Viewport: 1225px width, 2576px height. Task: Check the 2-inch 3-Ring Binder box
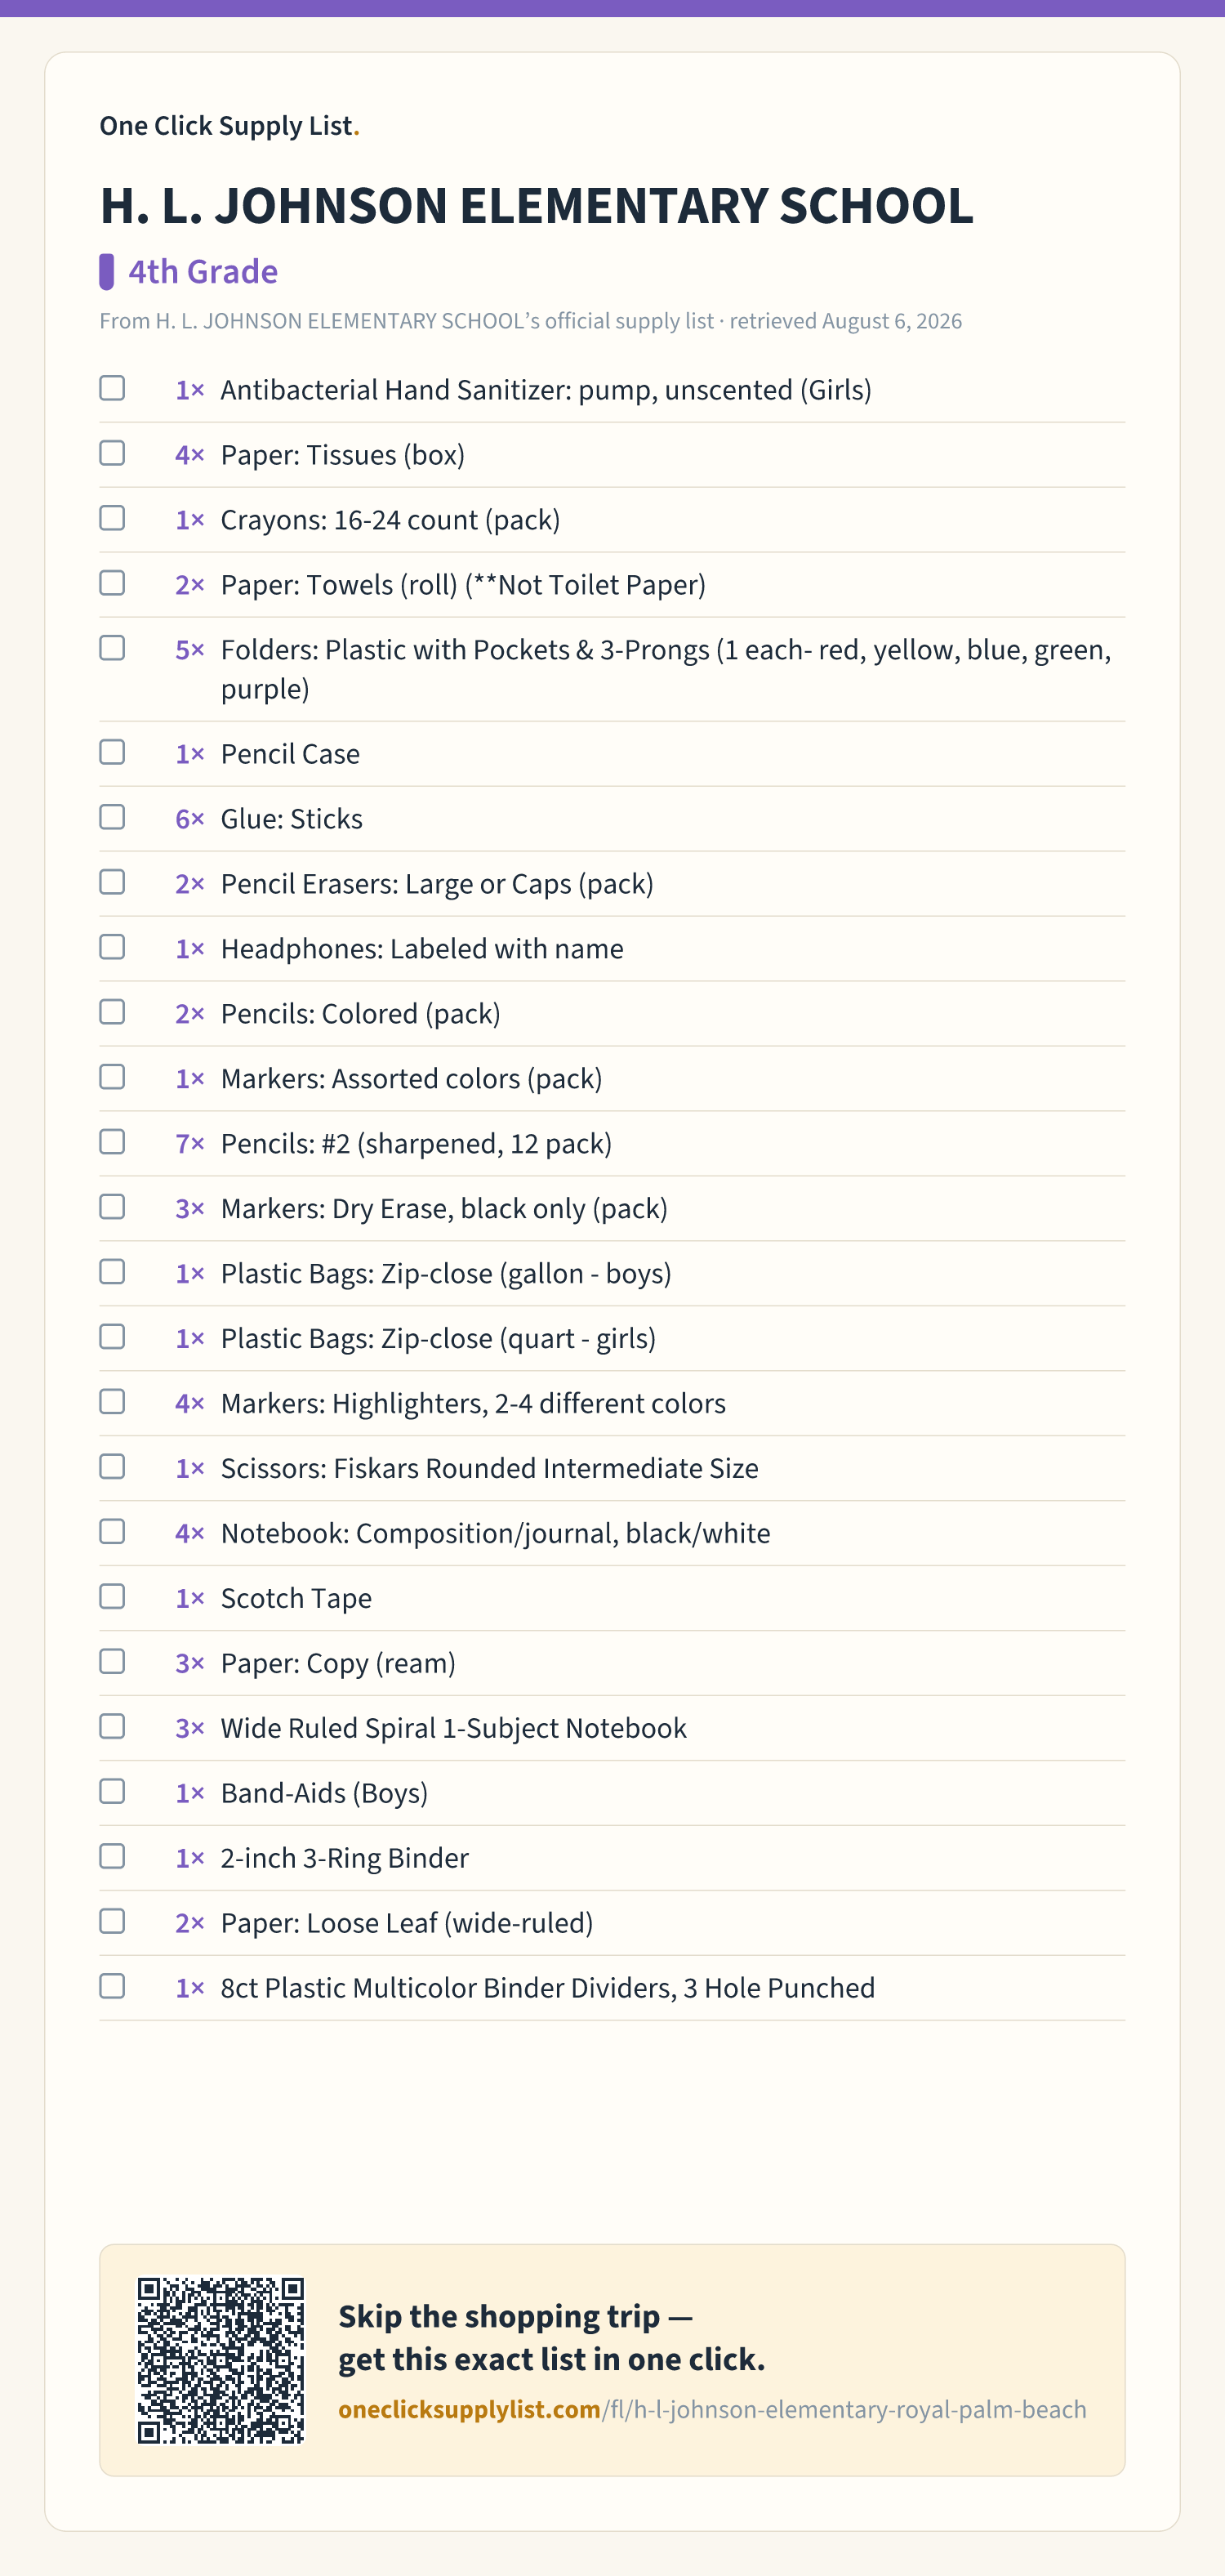coord(112,1857)
